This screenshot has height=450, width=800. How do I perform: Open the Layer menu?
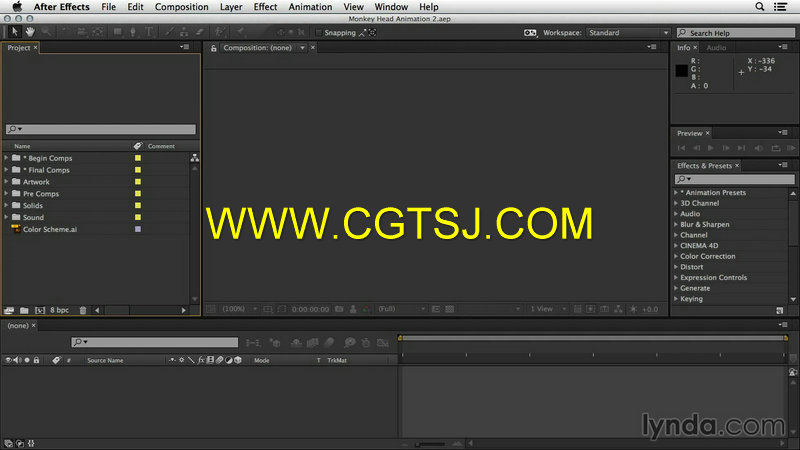(x=231, y=7)
